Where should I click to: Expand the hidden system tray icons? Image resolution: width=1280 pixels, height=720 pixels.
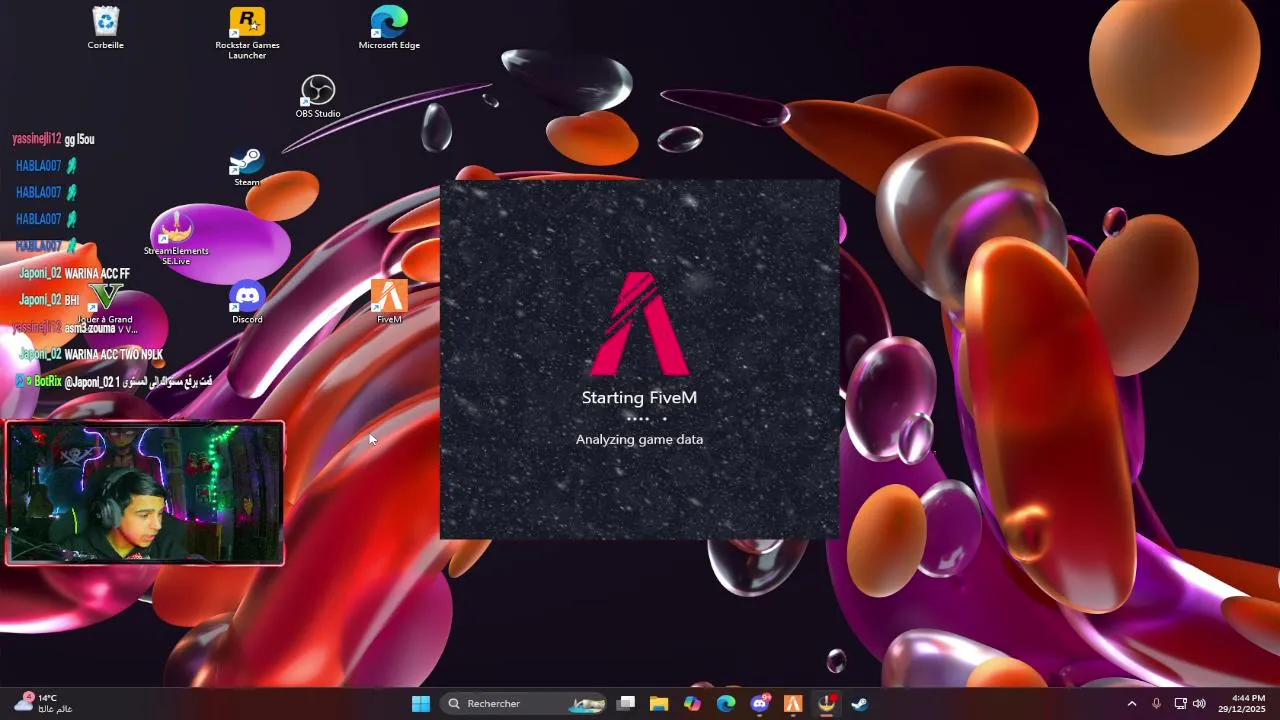tap(1132, 704)
